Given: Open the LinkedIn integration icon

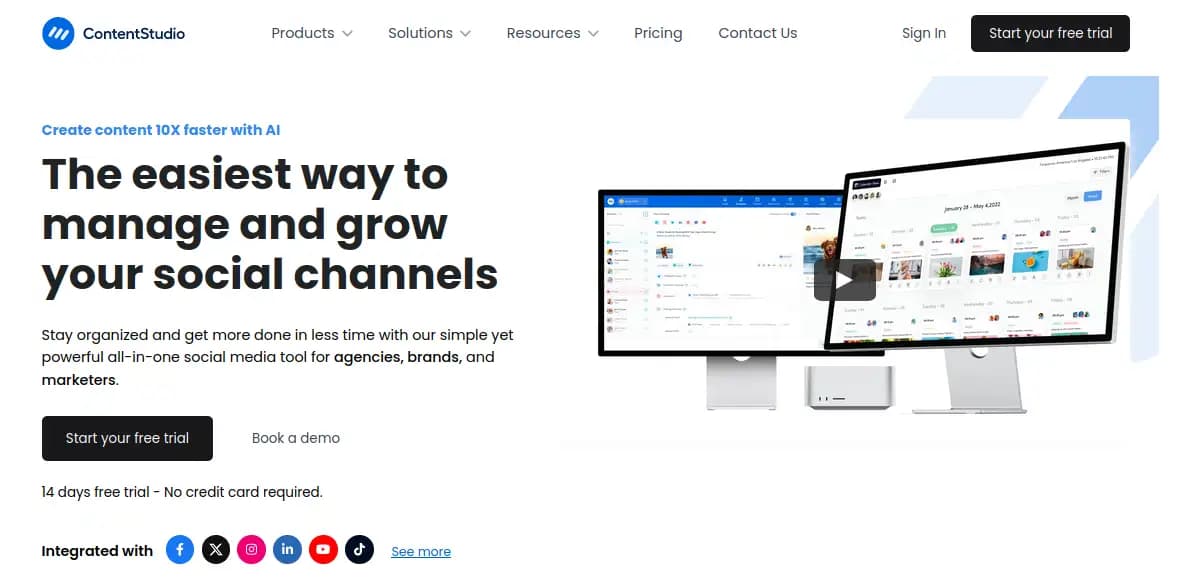Looking at the screenshot, I should 288,549.
